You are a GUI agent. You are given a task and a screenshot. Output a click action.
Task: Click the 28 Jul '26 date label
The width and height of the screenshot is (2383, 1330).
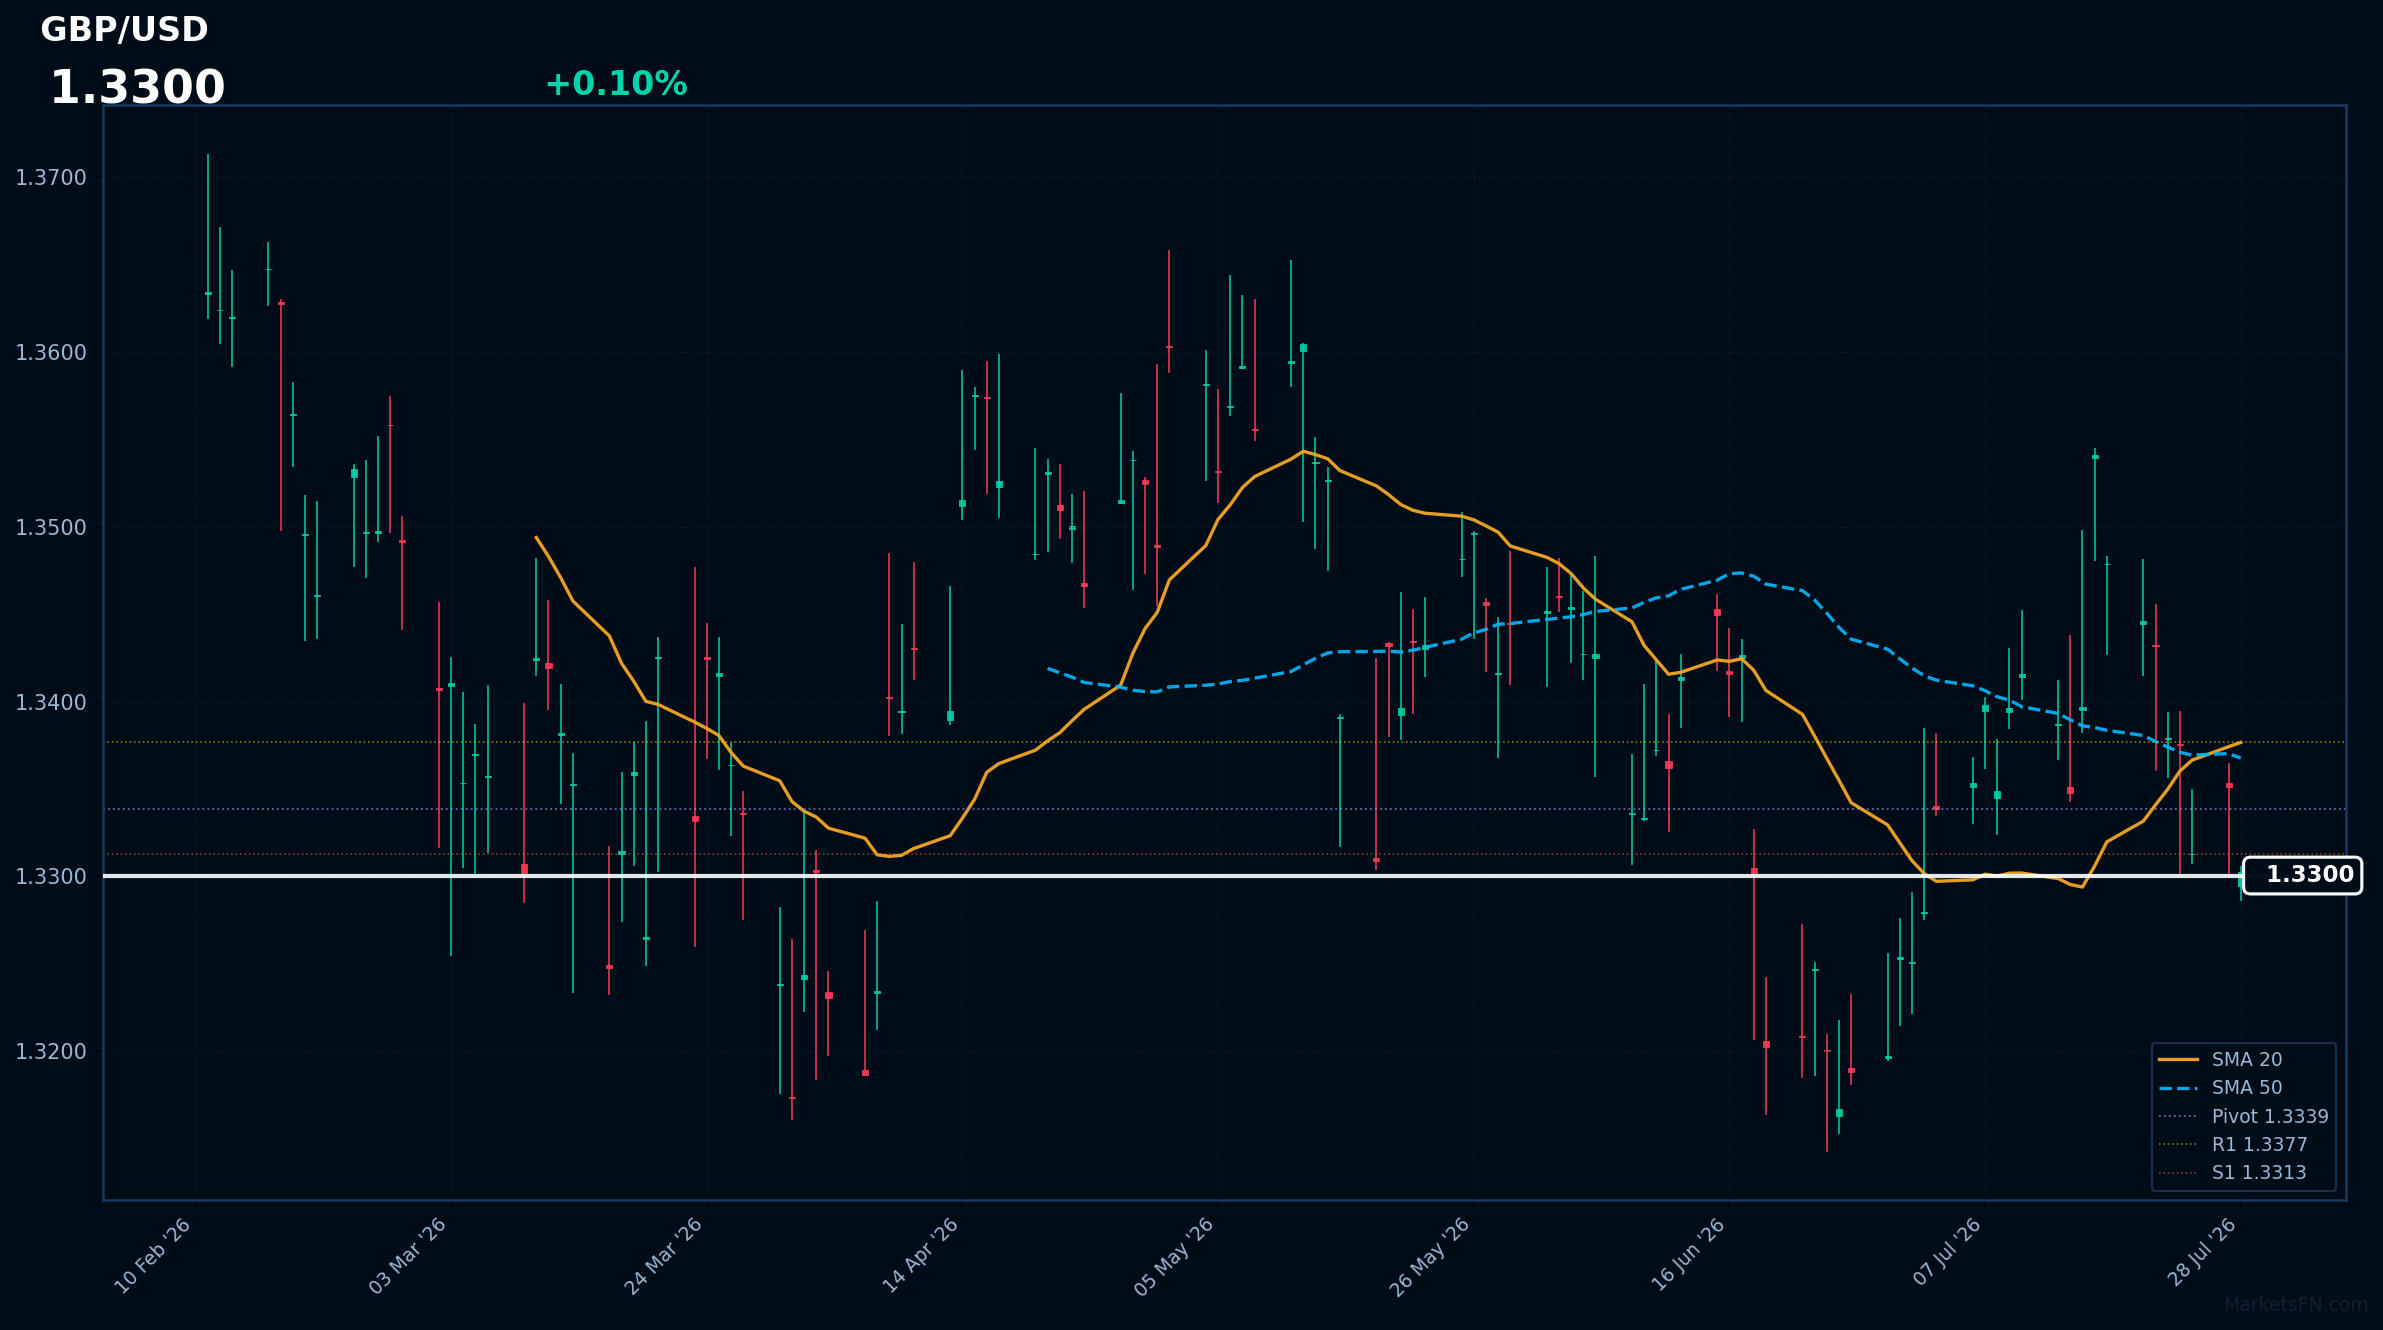tap(2202, 1253)
